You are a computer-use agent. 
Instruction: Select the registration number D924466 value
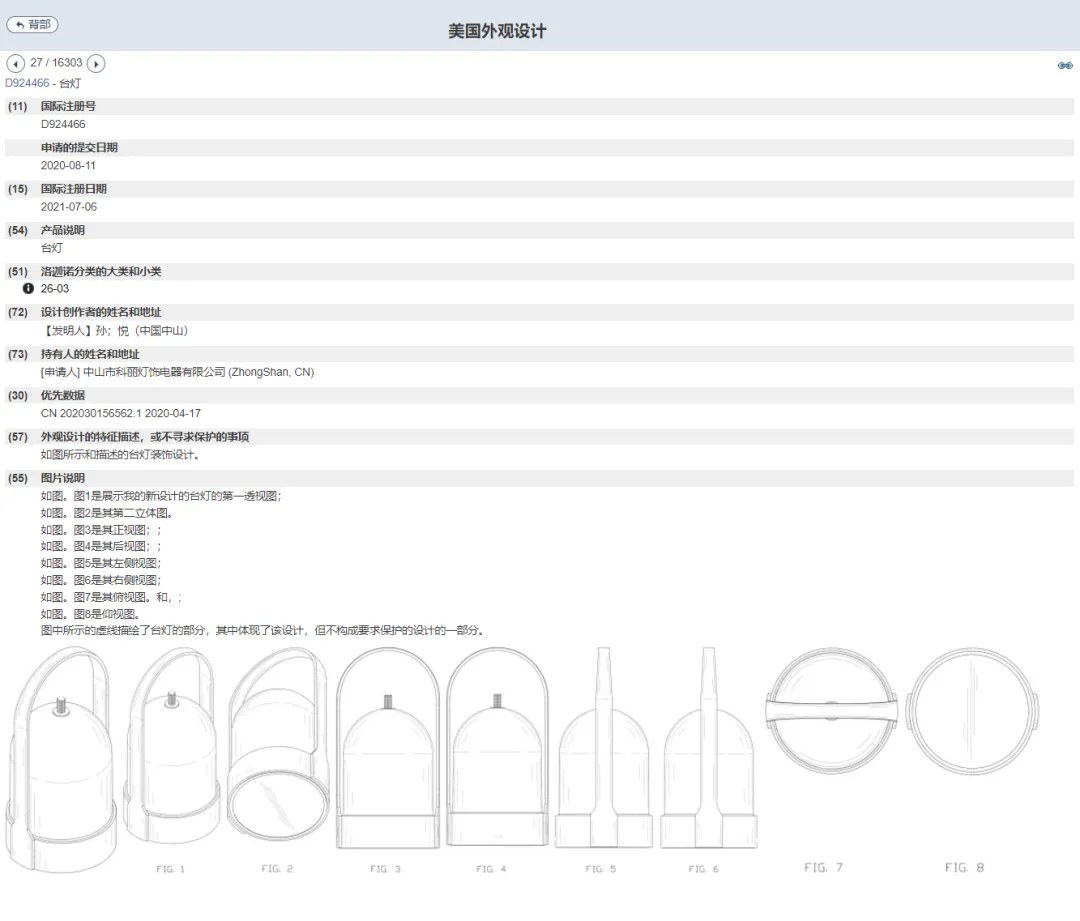click(63, 125)
